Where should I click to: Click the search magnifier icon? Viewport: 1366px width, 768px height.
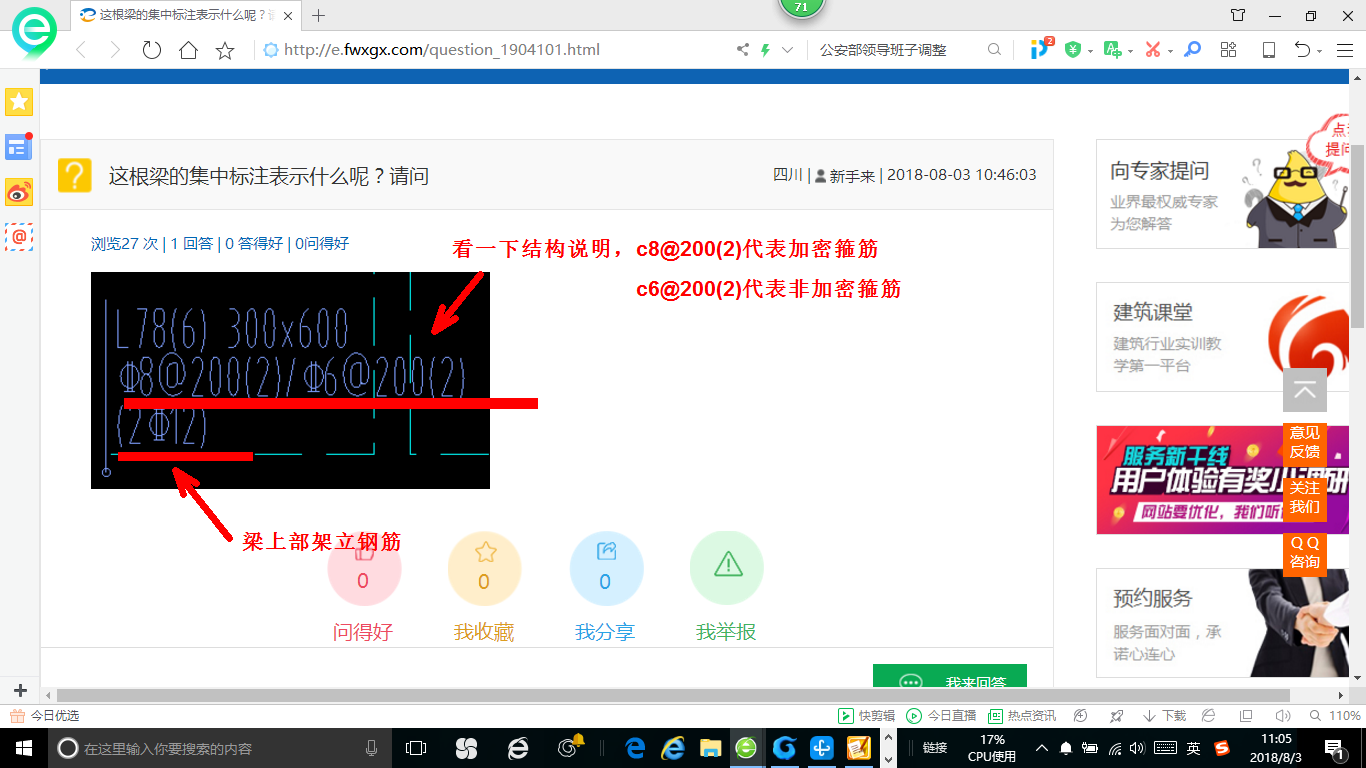tap(994, 49)
